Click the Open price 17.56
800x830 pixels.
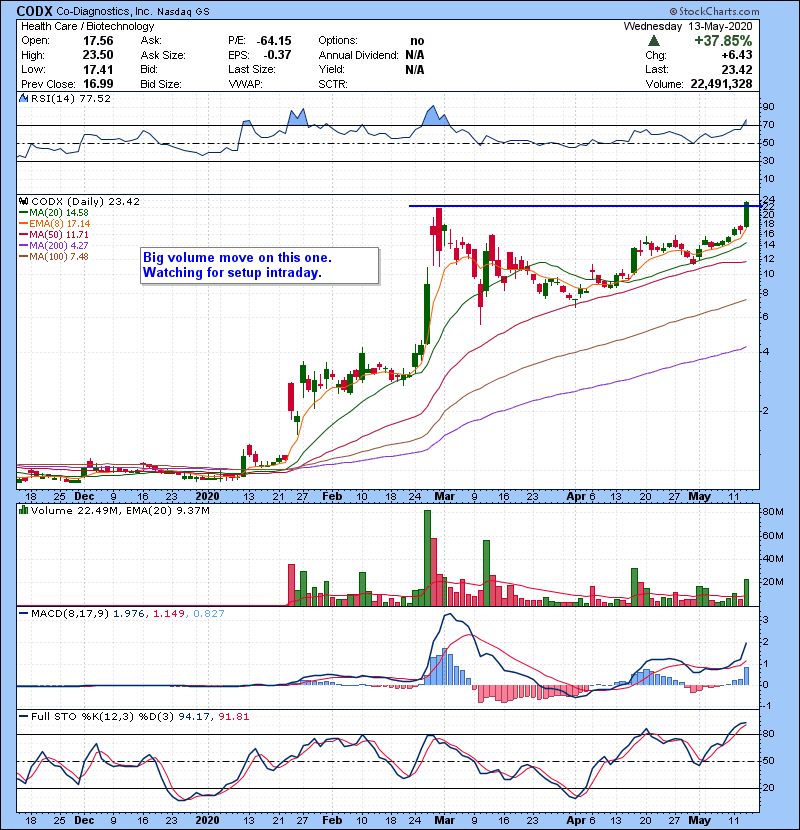tap(98, 41)
